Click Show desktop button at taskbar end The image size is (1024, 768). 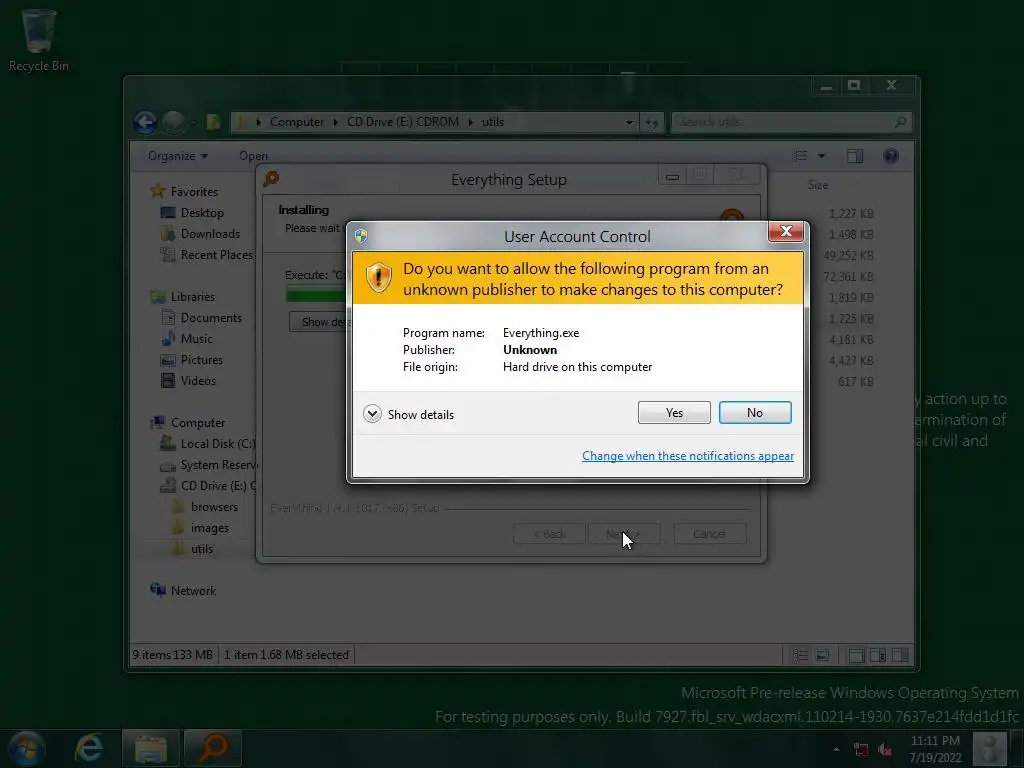(1019, 749)
